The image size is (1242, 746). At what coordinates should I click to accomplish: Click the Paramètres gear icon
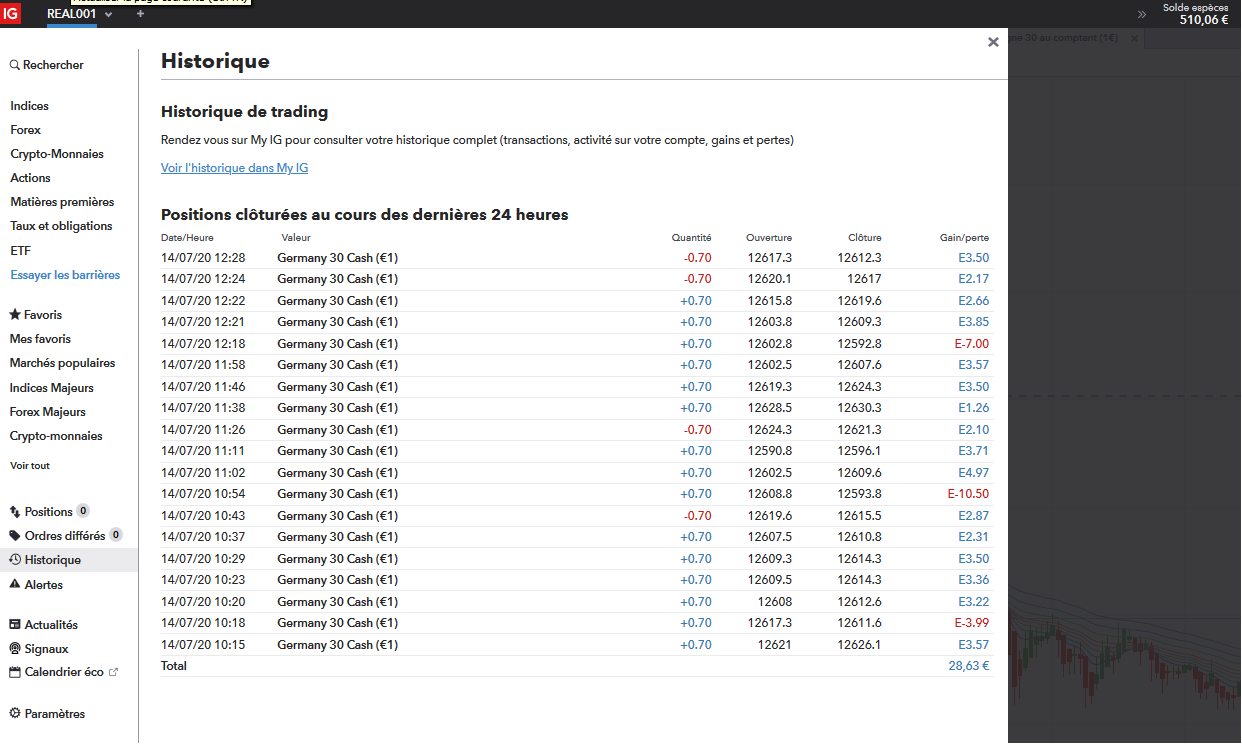(x=15, y=714)
